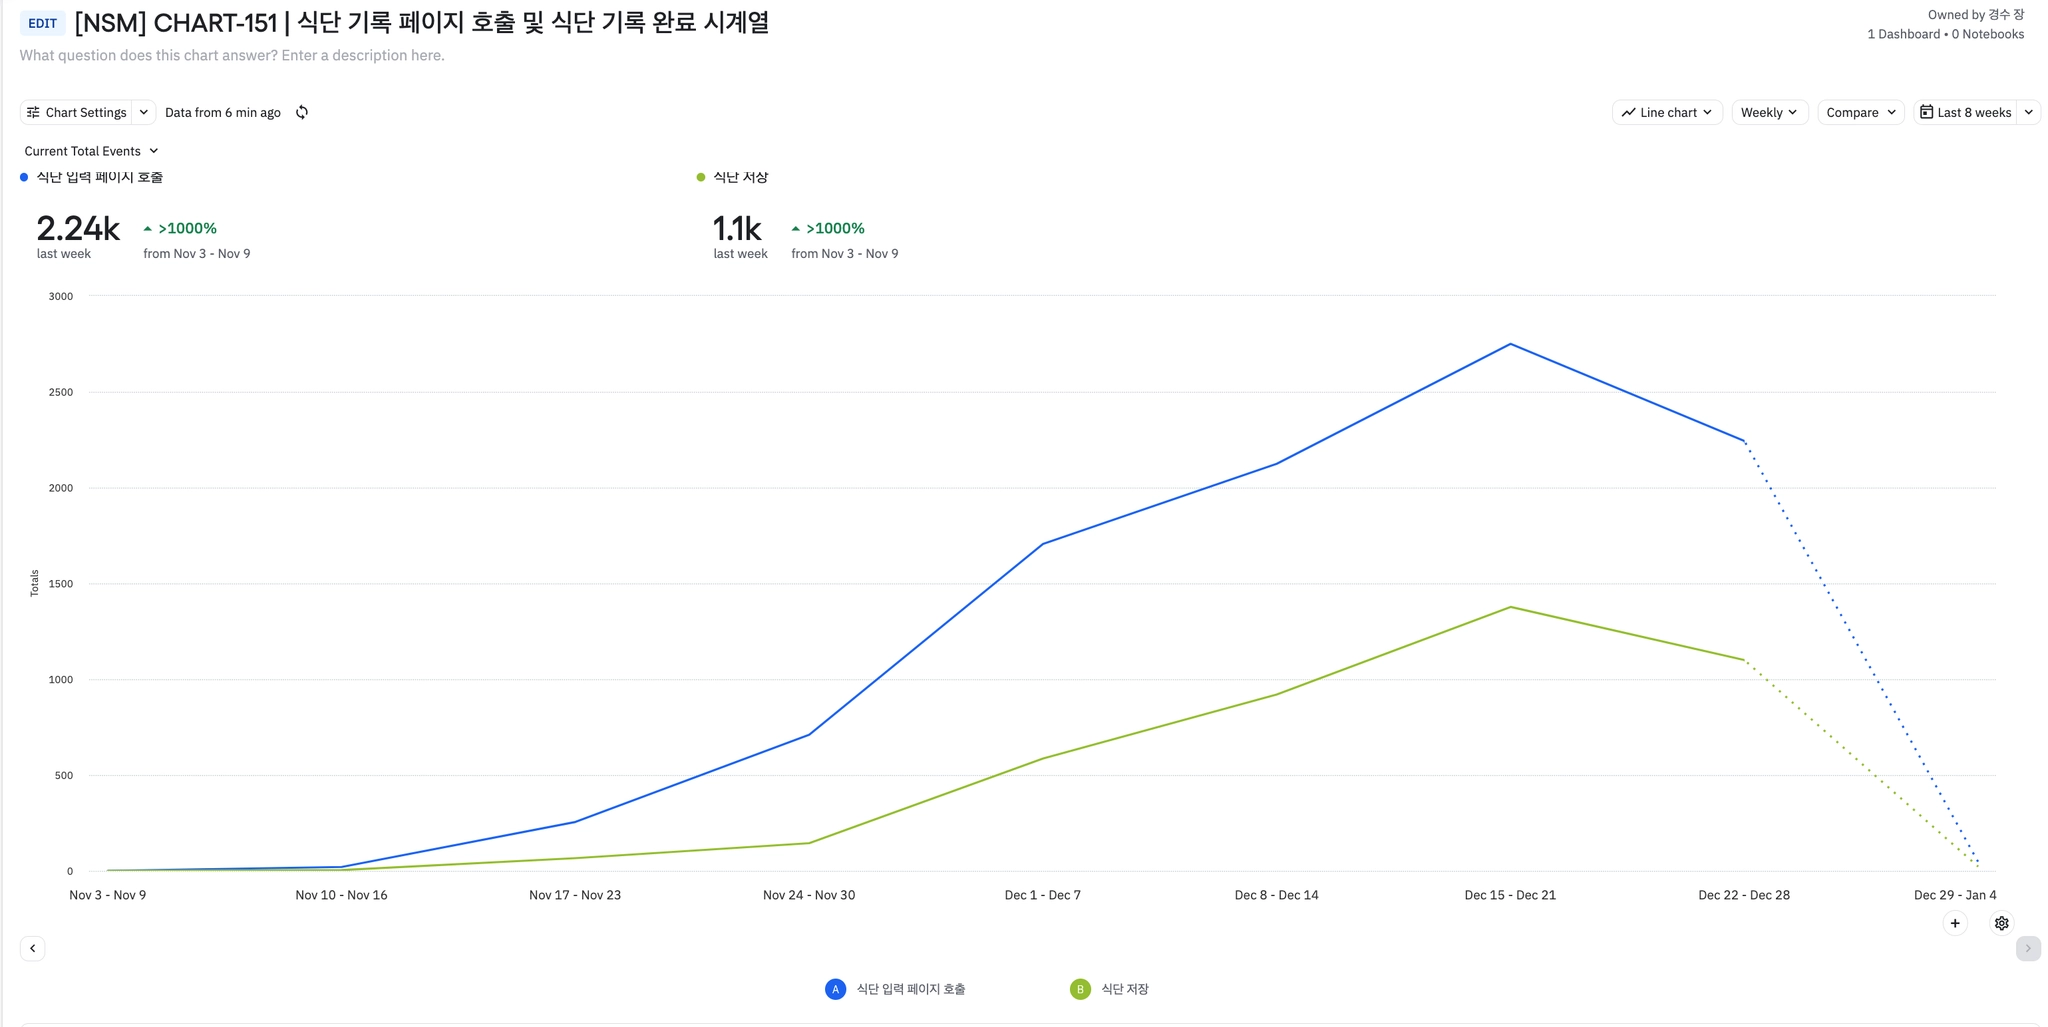The height and width of the screenshot is (1027, 2048).
Task: Open chart gear settings icon
Action: [2001, 923]
